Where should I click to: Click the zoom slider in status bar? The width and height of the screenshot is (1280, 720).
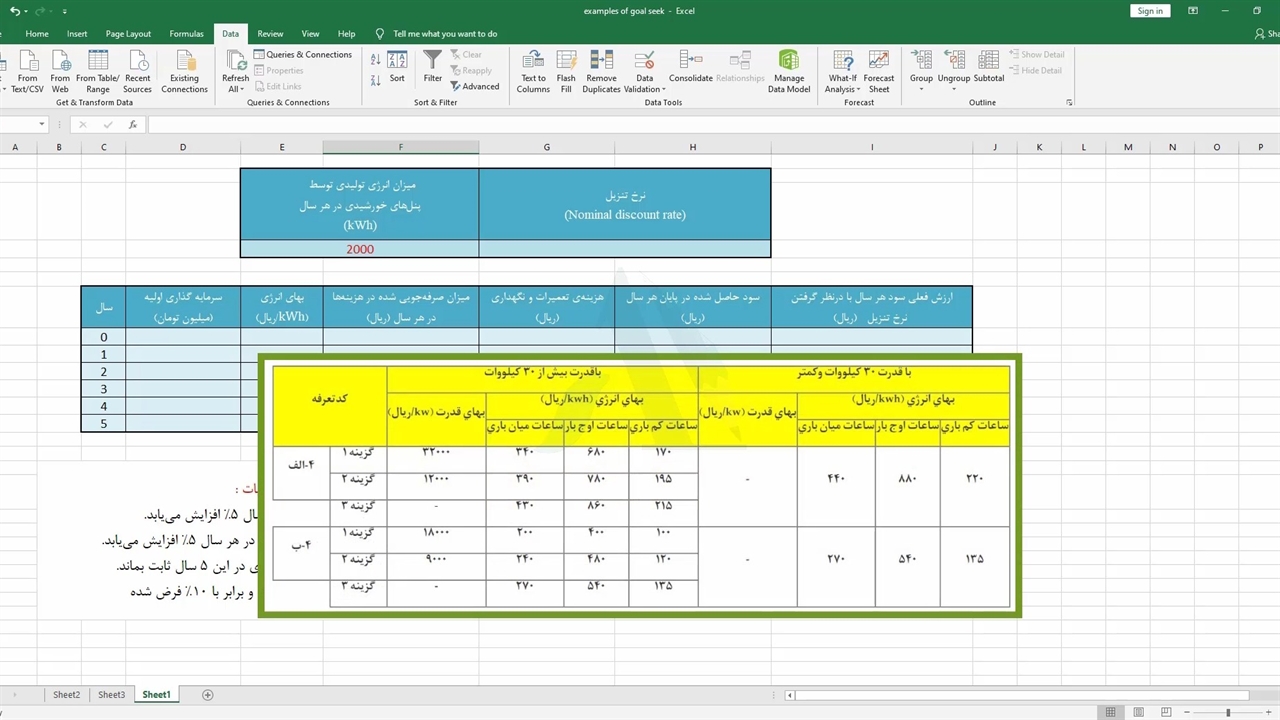pyautogui.click(x=1228, y=712)
